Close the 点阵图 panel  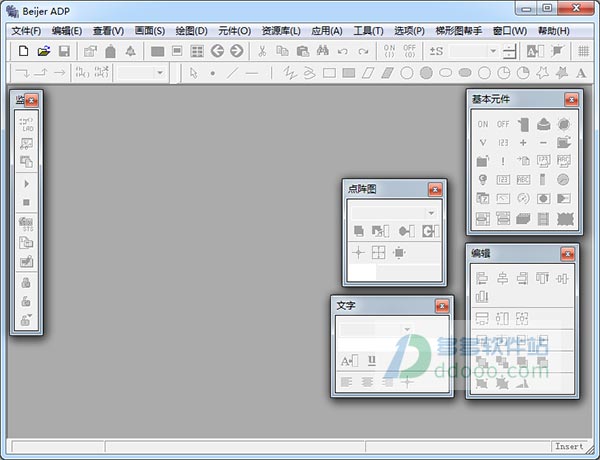pyautogui.click(x=435, y=189)
